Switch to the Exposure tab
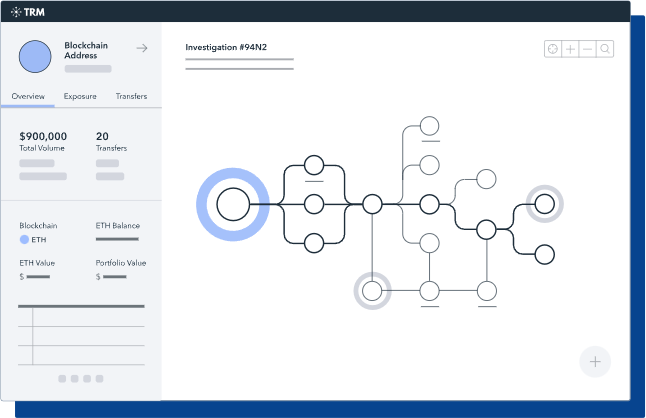Image resolution: width=646 pixels, height=418 pixels. (x=80, y=96)
